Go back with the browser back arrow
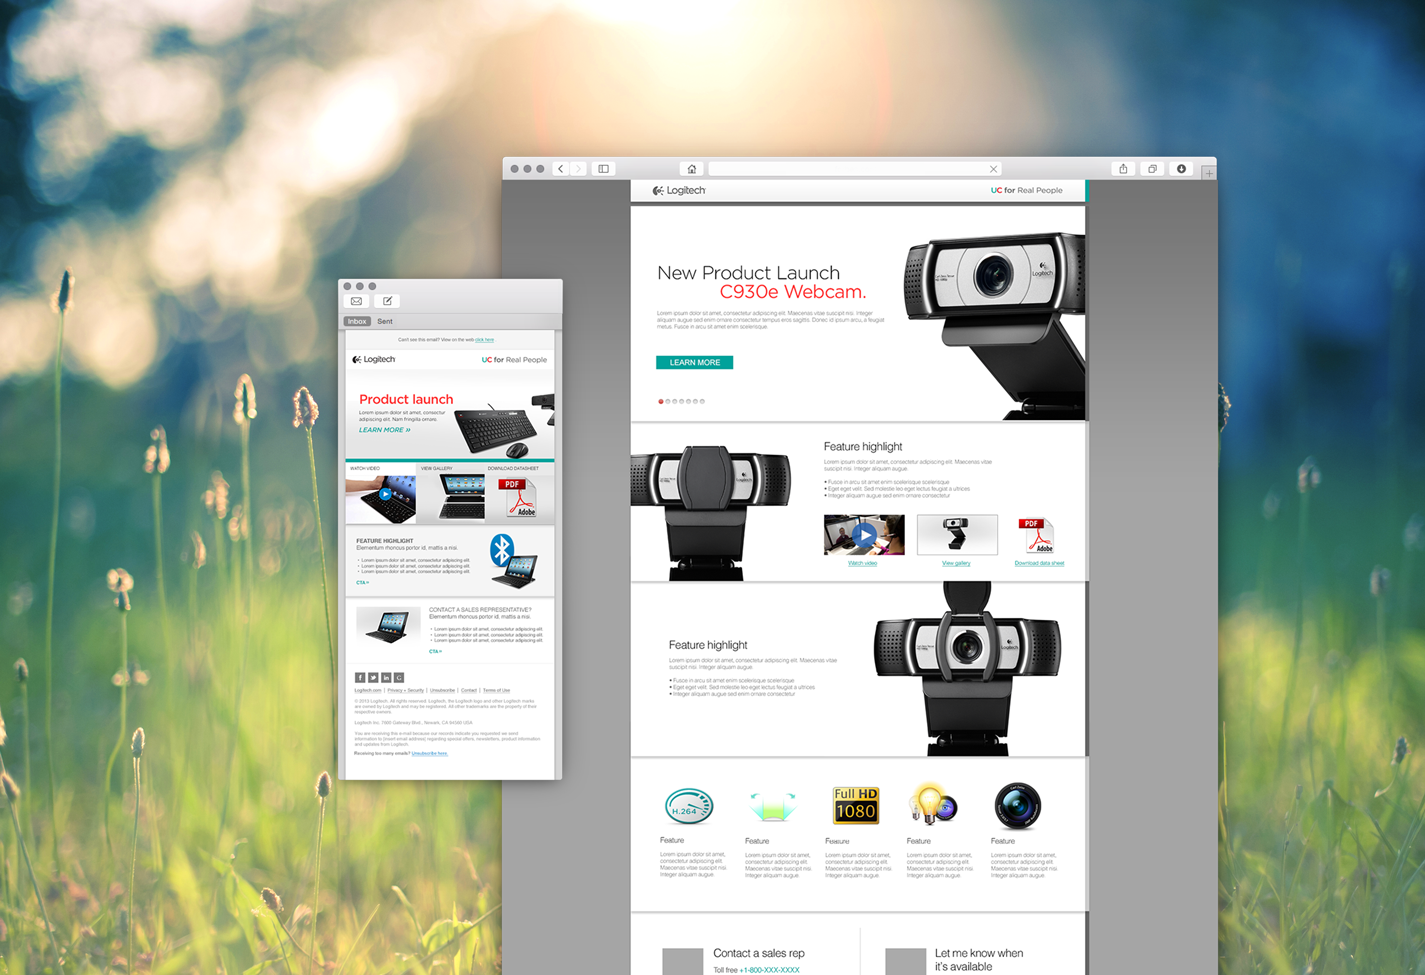Screen dimensions: 1425x975 (x=560, y=169)
